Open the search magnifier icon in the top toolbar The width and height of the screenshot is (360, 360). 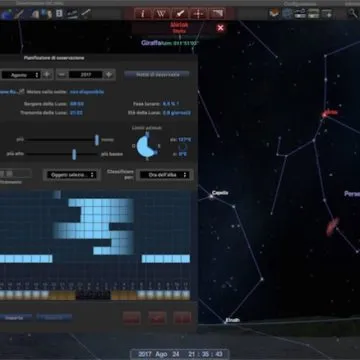[x=353, y=13]
